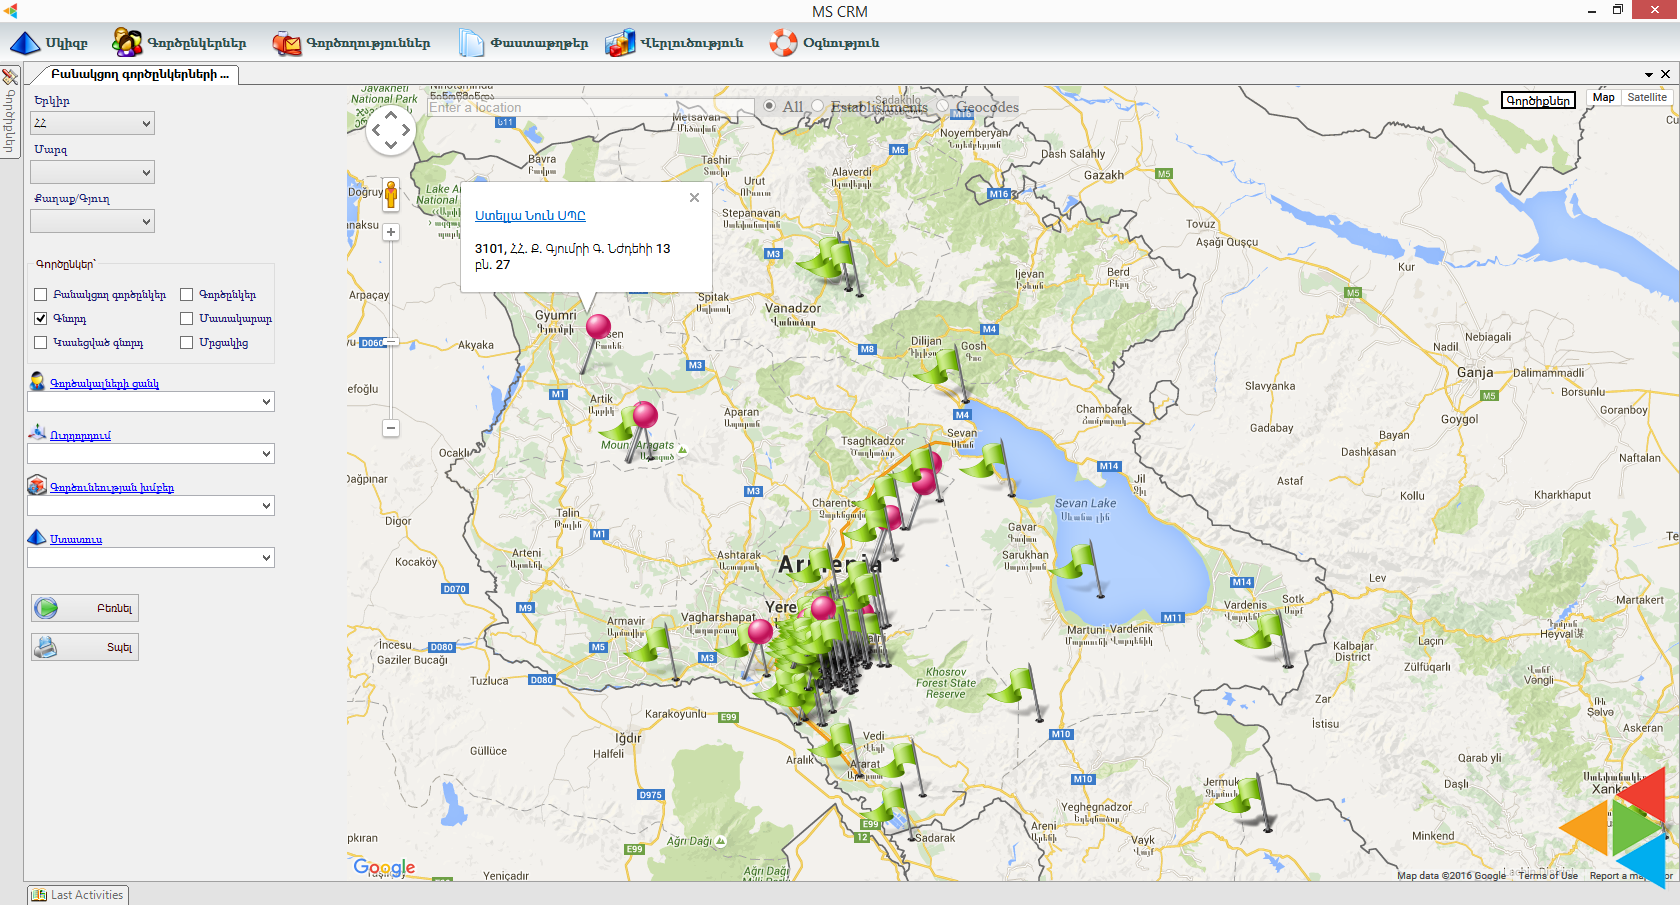The width and height of the screenshot is (1680, 905).
Task: Expand the vertical Գործիքներ side panel tab
Action: pyautogui.click(x=10, y=122)
